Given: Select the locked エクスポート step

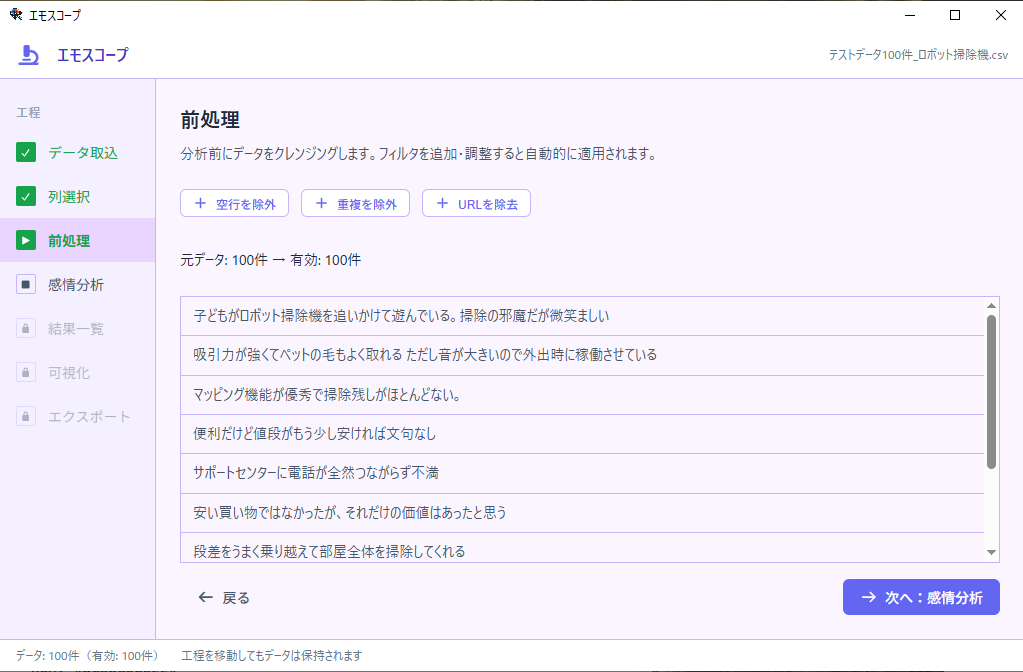Looking at the screenshot, I should [78, 416].
